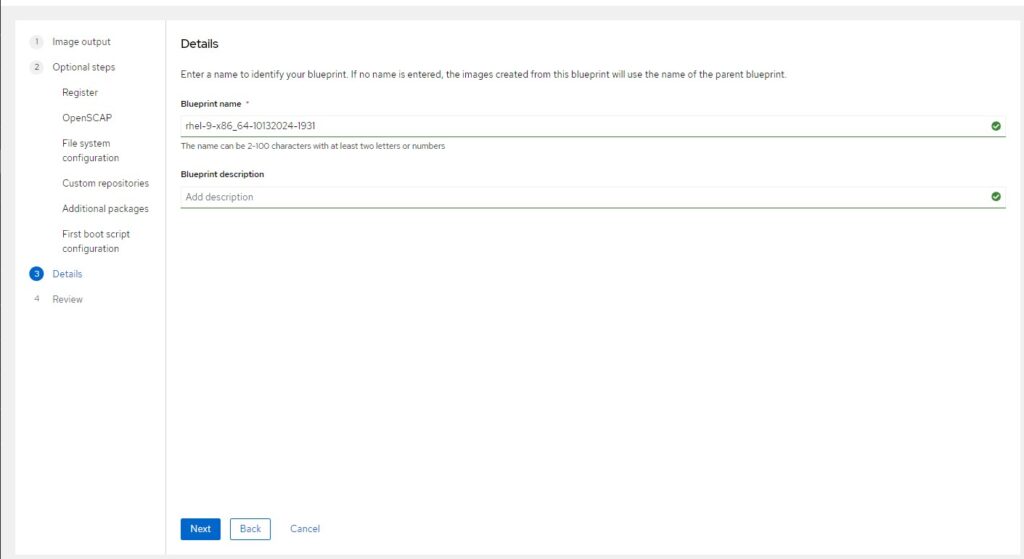Click the blue step 3 indicator icon
Image resolution: width=1024 pixels, height=559 pixels.
[x=37, y=274]
